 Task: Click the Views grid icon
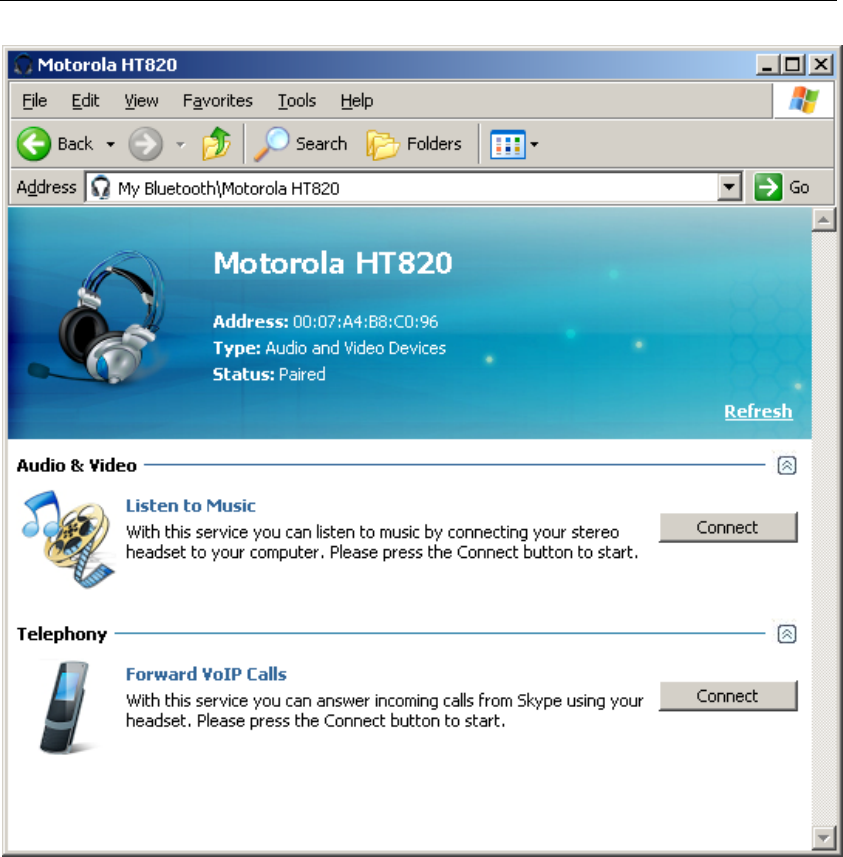click(x=508, y=144)
